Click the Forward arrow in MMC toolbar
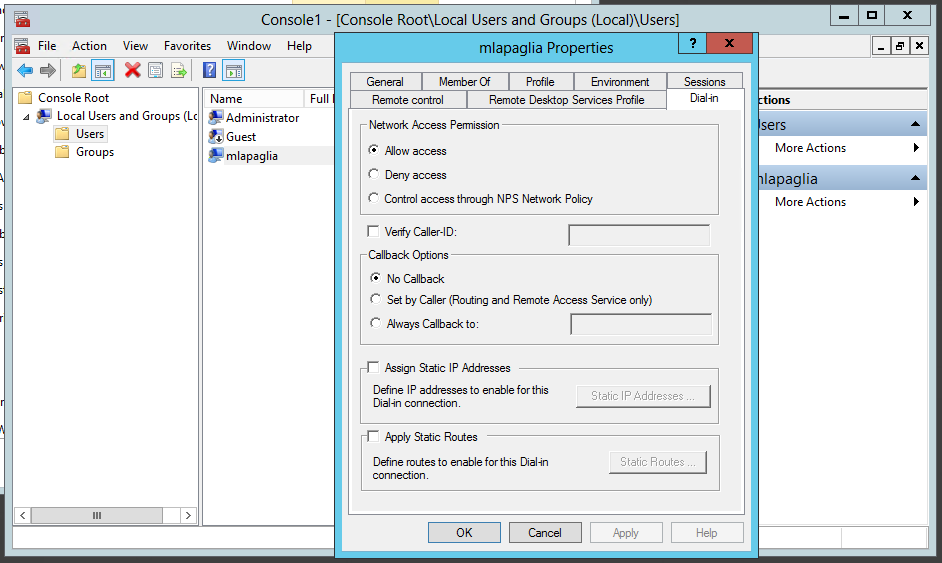 pos(47,71)
